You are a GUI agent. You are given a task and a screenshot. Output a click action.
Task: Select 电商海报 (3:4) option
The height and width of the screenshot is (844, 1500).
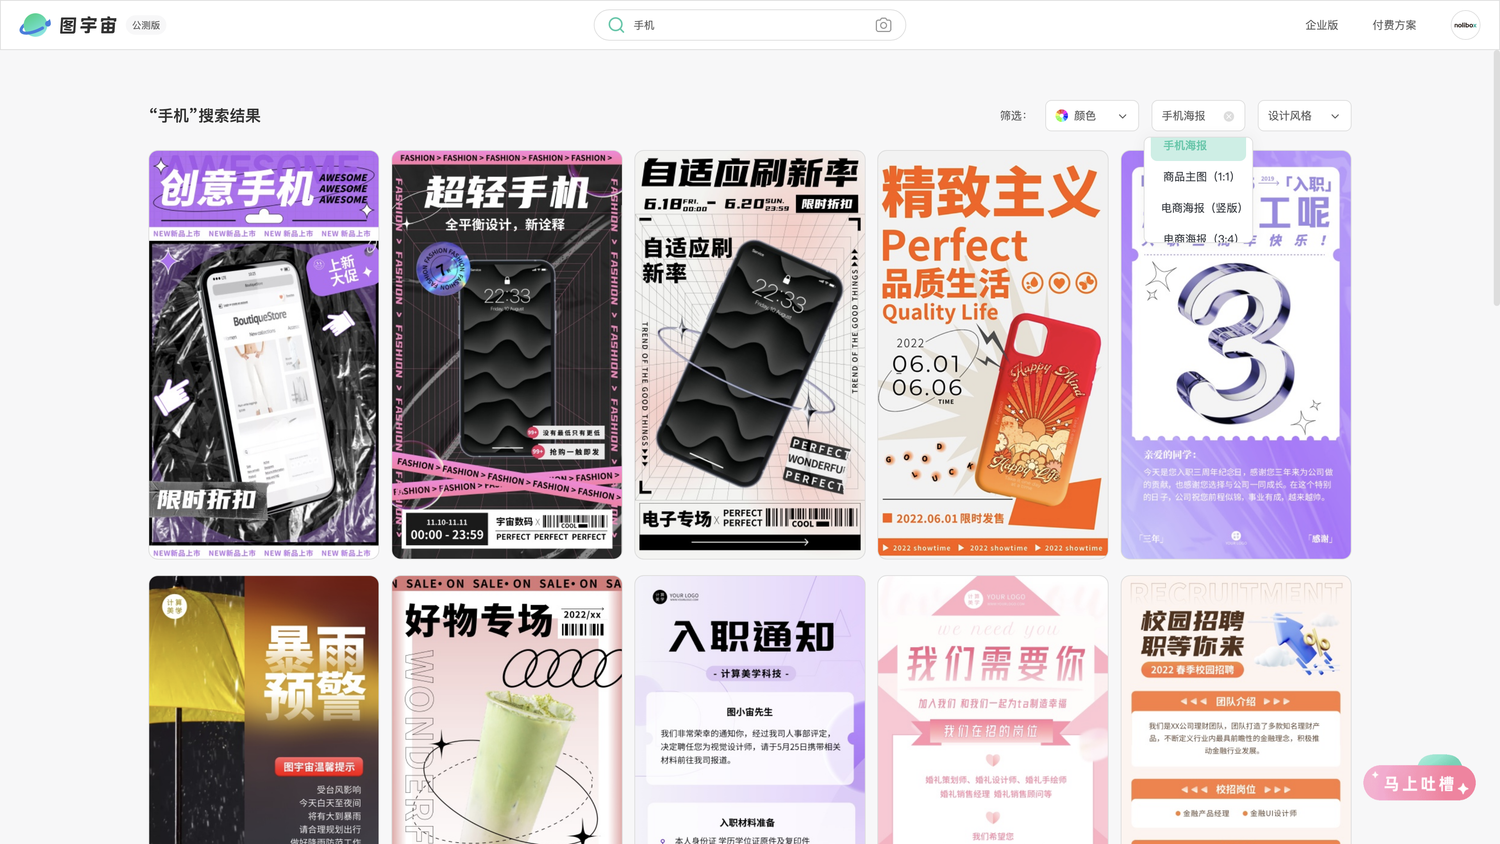point(1198,238)
